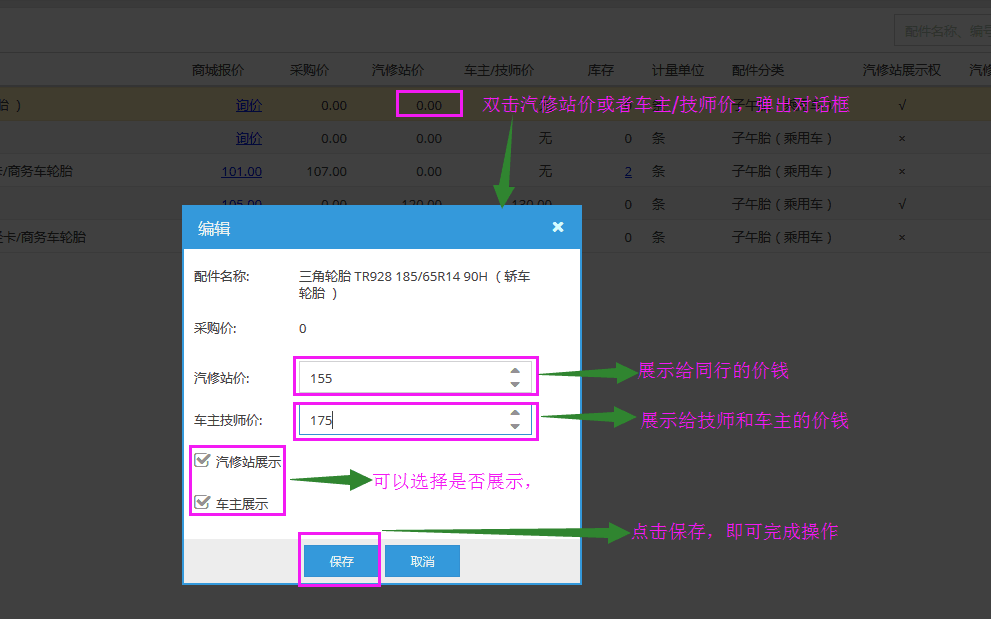Toggle the 汽修站展示 checkbox

pyautogui.click(x=203, y=461)
